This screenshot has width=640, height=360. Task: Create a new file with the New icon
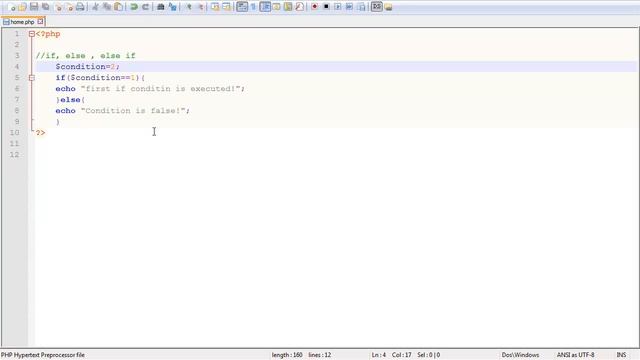[x=11, y=7]
